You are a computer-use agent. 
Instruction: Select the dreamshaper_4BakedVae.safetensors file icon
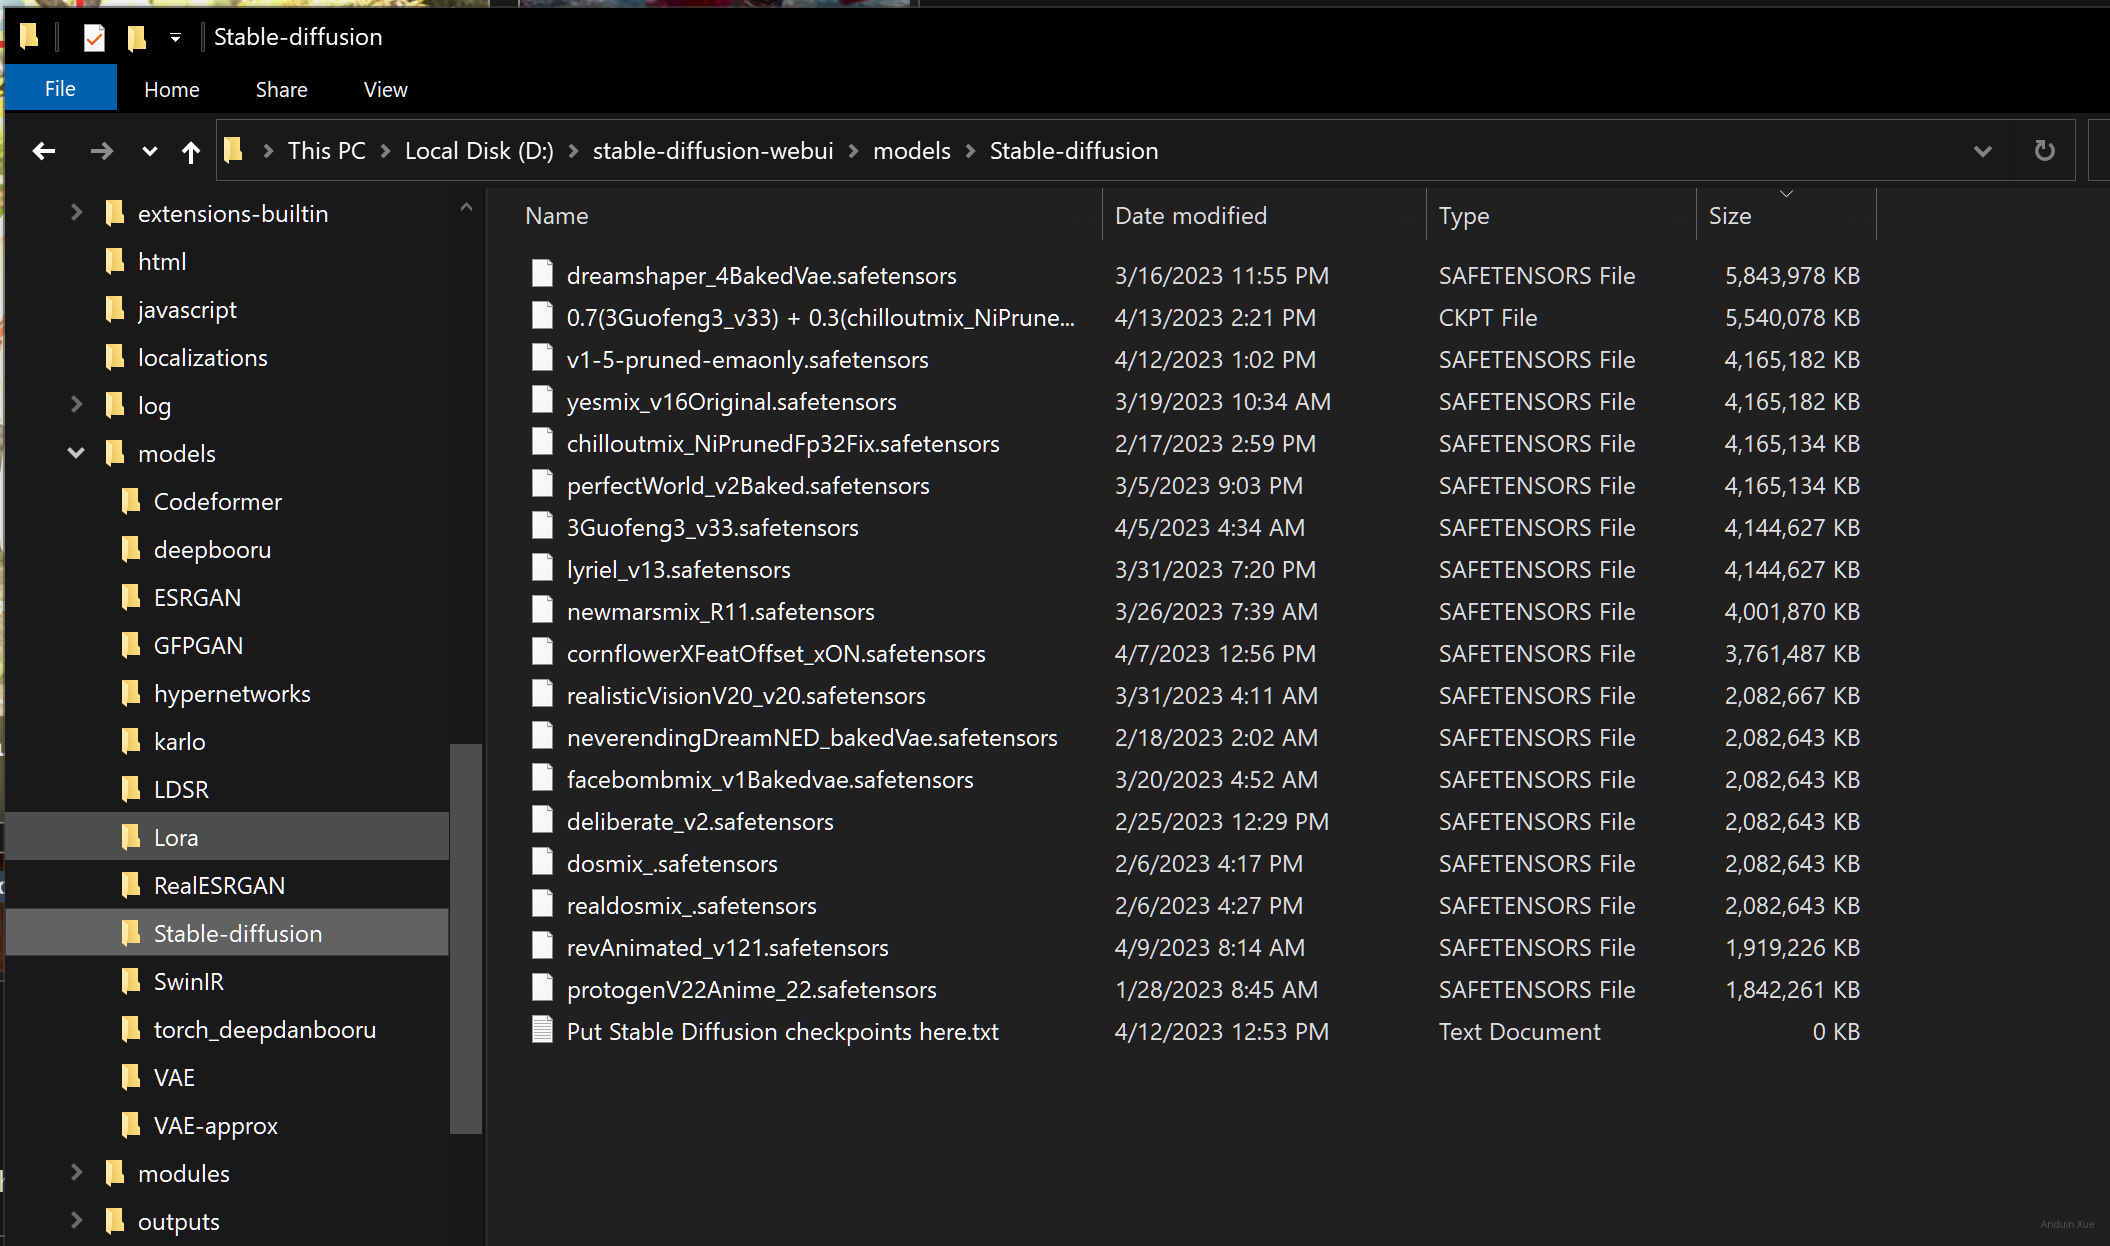542,274
